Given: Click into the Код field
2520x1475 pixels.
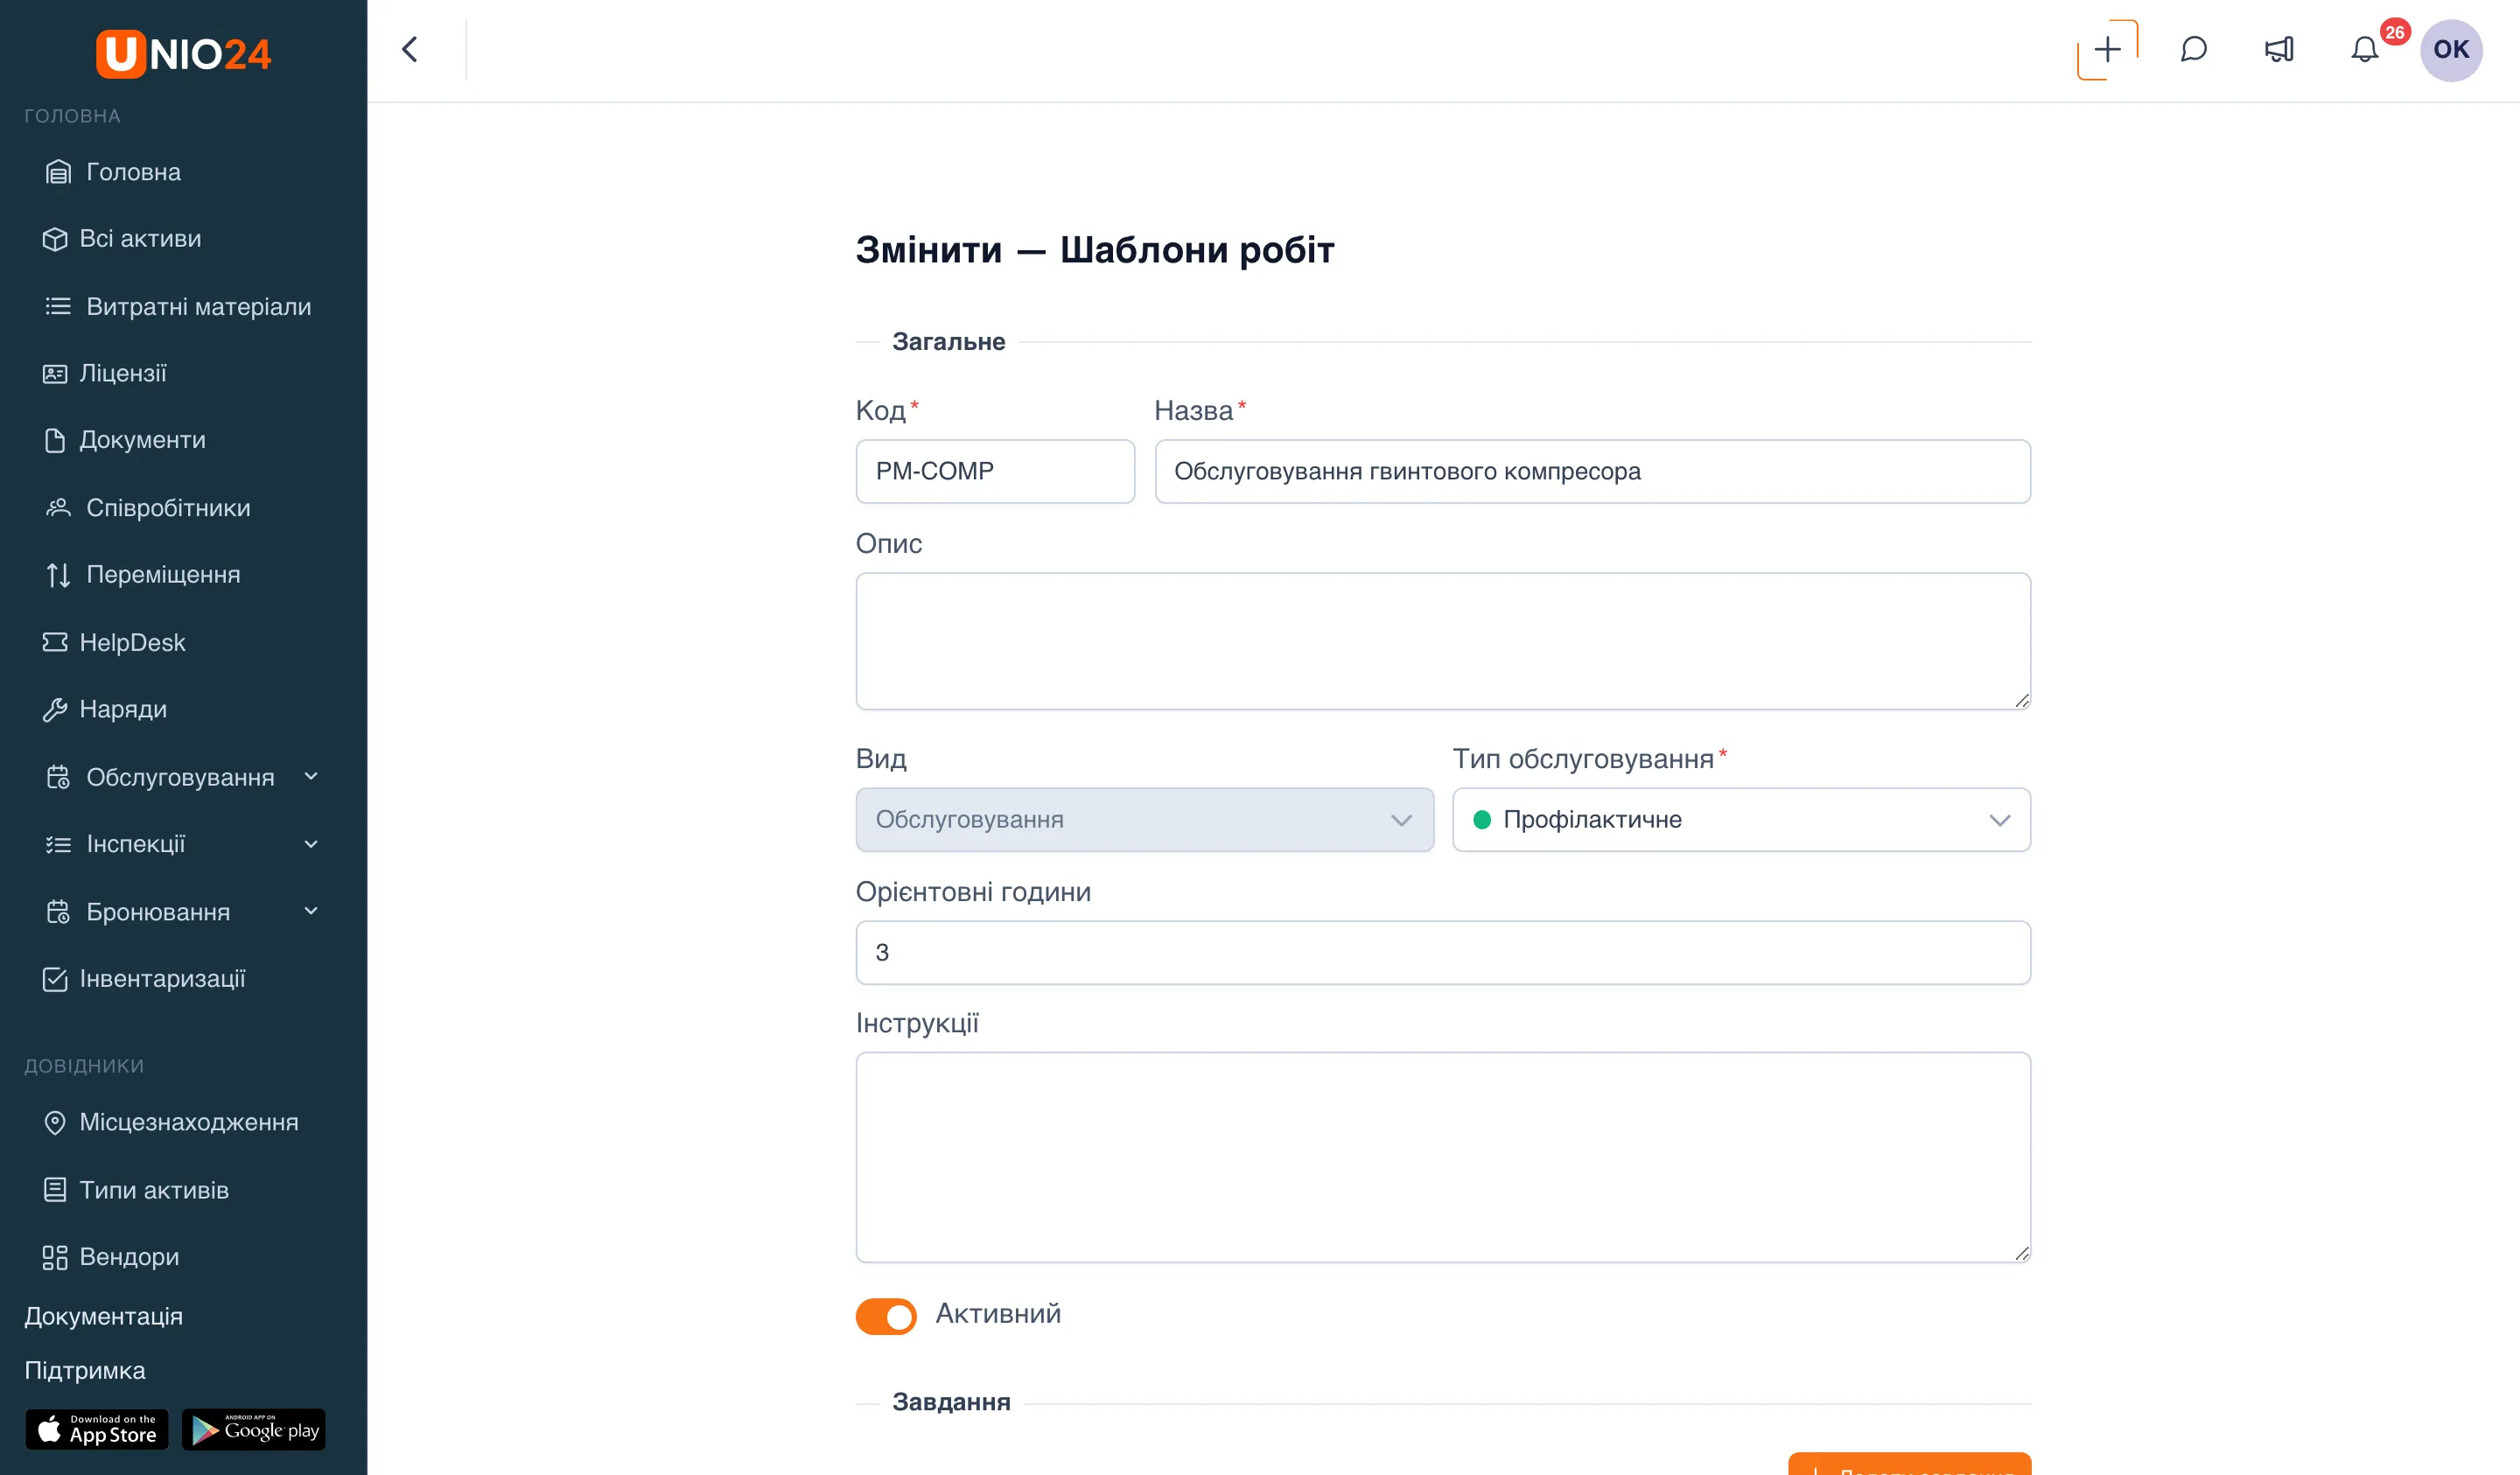Looking at the screenshot, I should (x=995, y=471).
